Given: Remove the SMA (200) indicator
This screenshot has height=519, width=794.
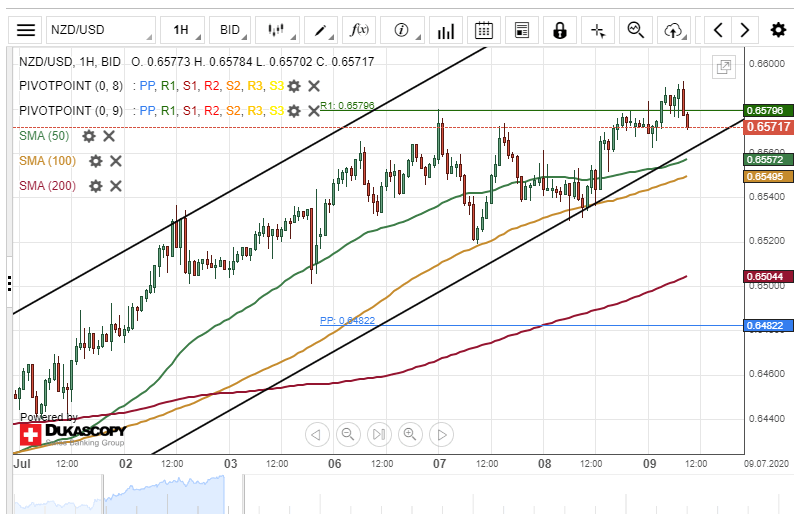Looking at the screenshot, I should [116, 185].
